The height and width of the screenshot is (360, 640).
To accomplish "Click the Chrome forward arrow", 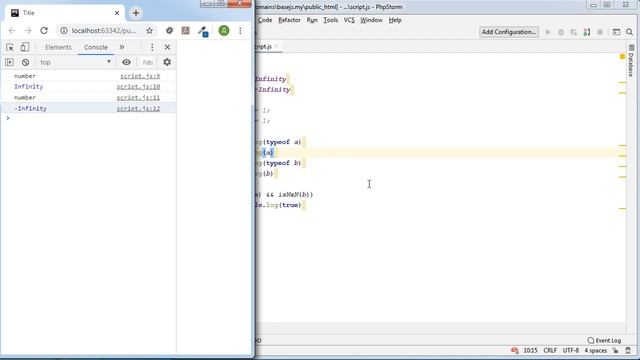I will point(28,31).
